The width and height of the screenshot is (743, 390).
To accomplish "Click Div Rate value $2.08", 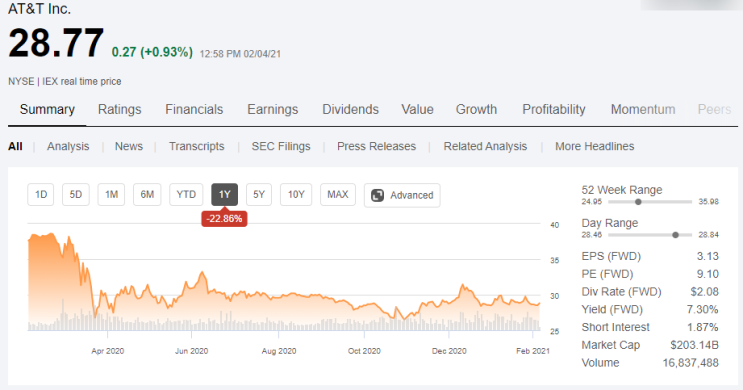I will 705,292.
